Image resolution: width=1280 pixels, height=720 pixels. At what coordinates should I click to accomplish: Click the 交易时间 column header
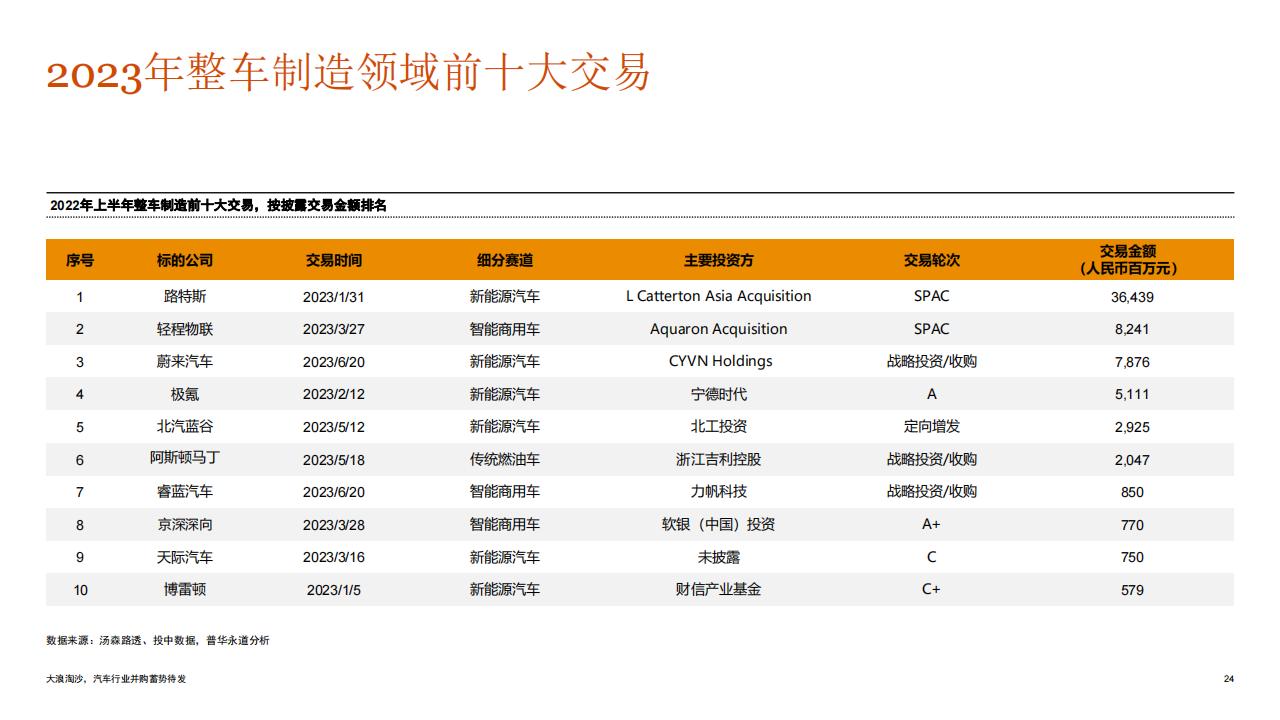(x=334, y=260)
